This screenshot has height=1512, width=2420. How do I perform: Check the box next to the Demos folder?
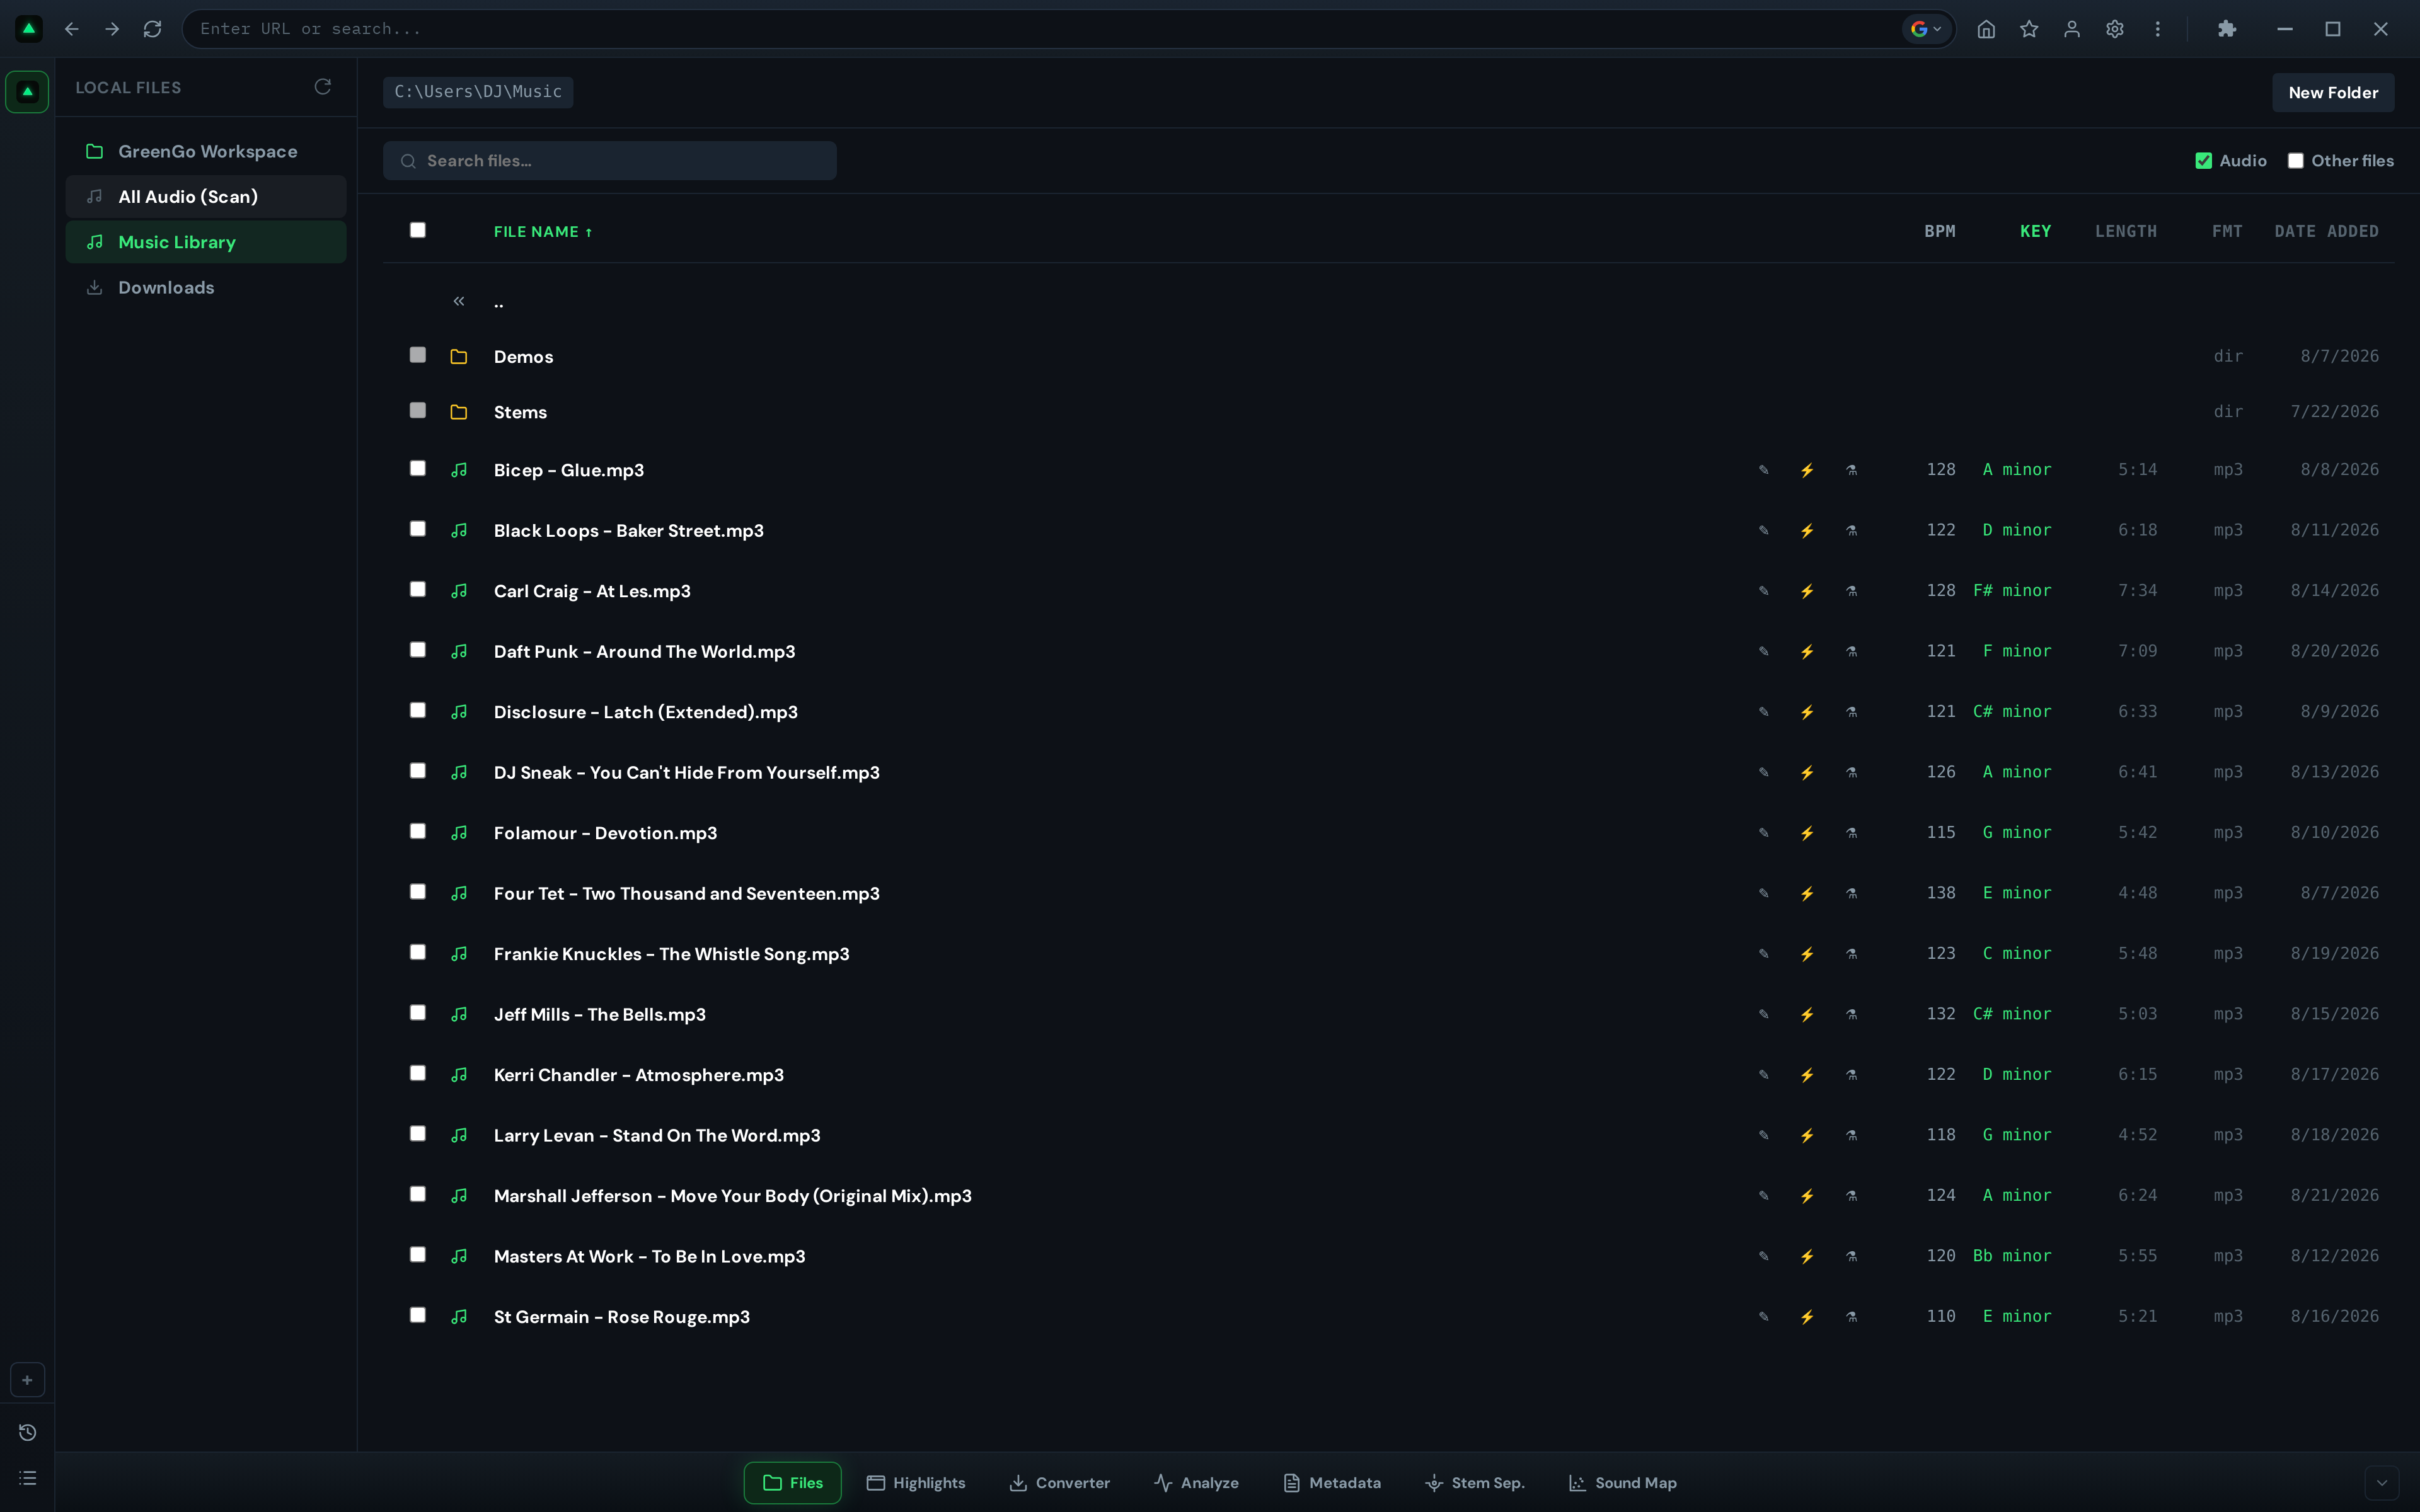[418, 355]
